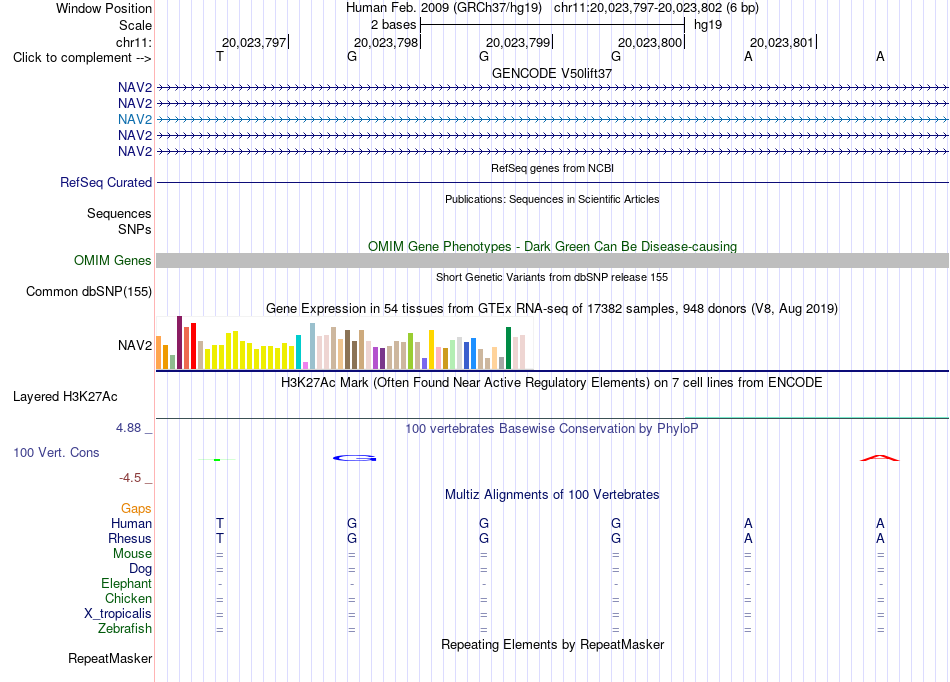Click the T base in the Rhesus row
Screen dimensions: 950x682
point(220,538)
